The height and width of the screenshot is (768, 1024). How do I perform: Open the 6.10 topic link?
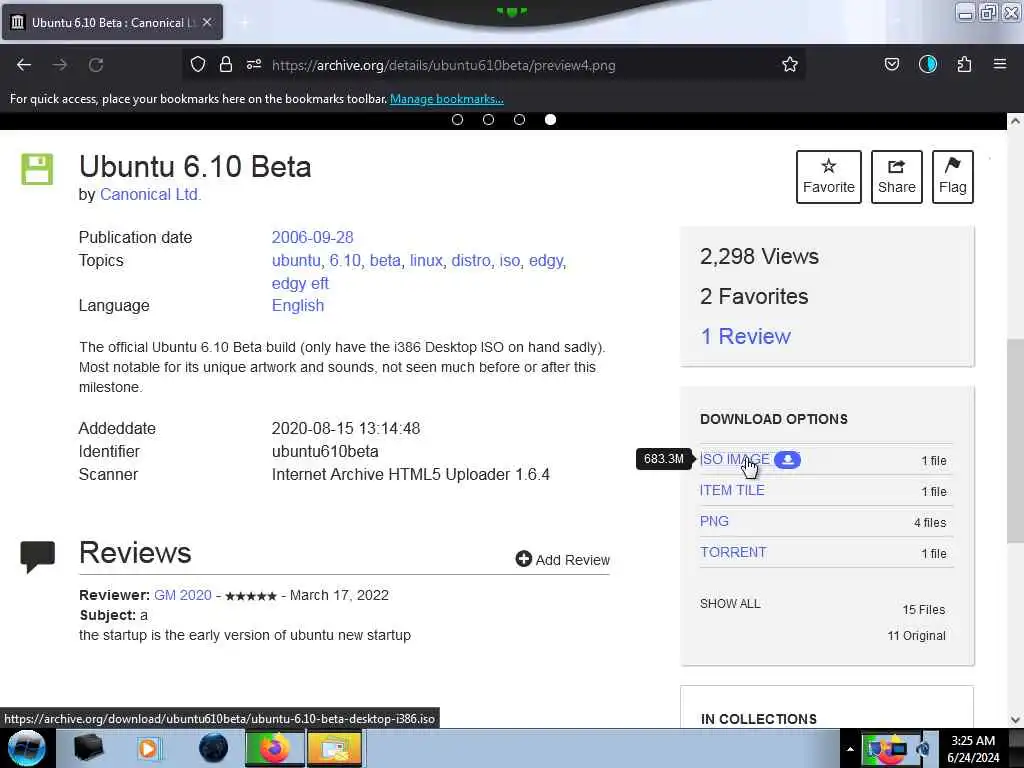point(345,260)
